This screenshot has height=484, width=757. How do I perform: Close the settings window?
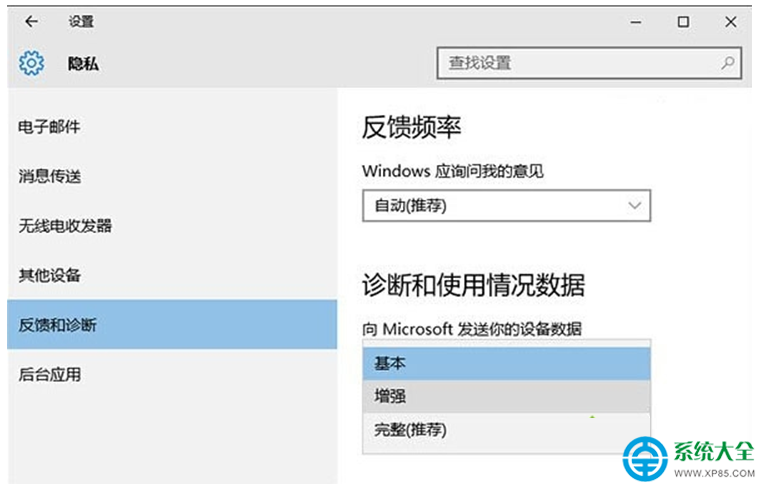tap(730, 22)
